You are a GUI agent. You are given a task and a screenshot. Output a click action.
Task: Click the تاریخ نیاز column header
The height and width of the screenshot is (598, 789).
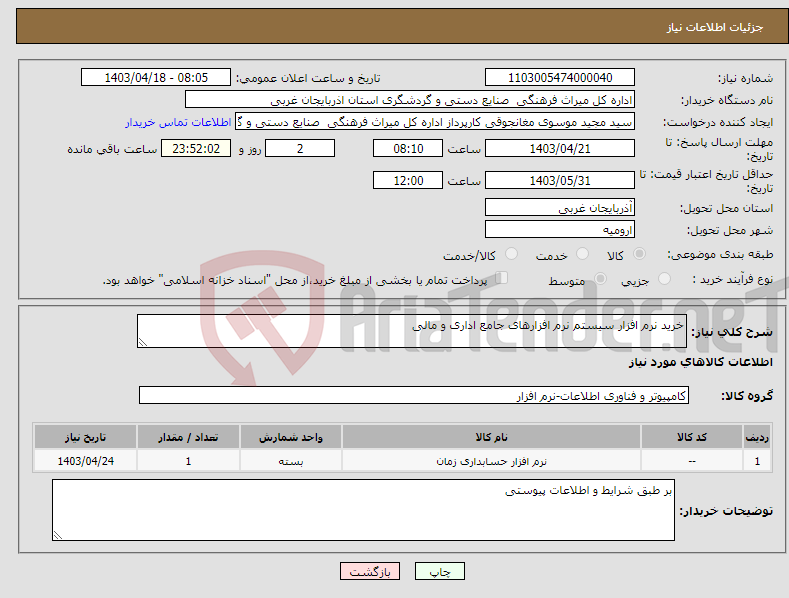[x=85, y=437]
